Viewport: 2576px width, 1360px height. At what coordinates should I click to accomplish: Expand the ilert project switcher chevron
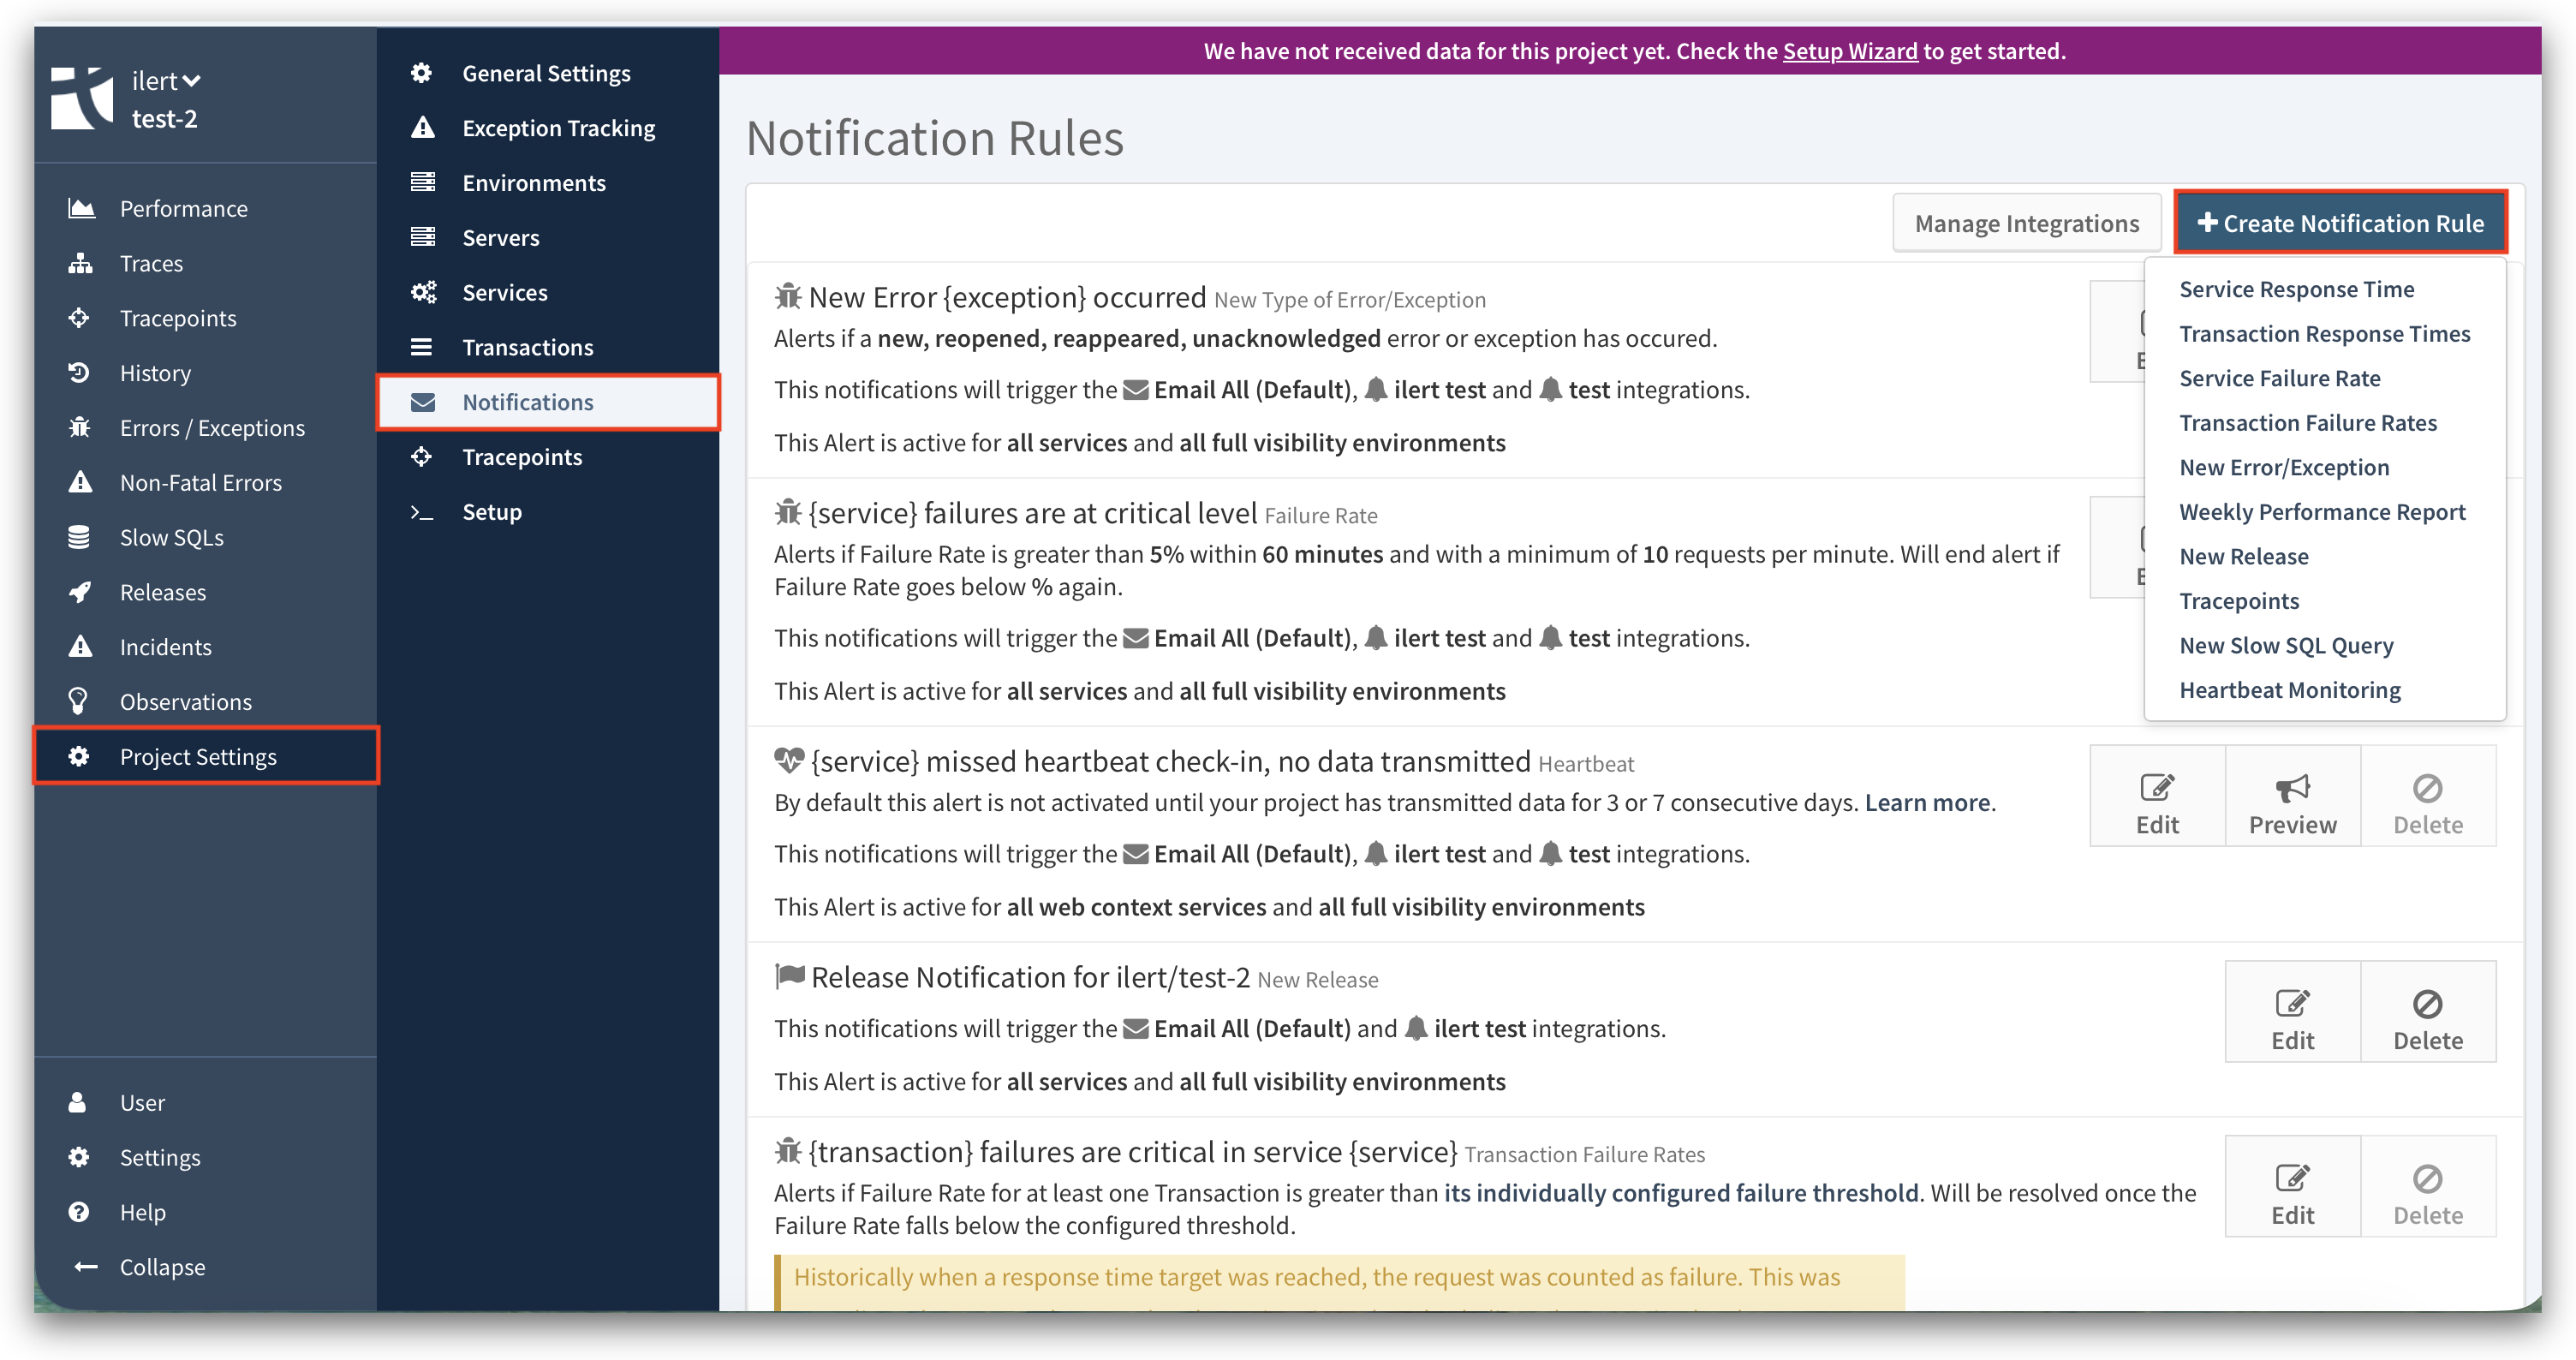pos(192,81)
